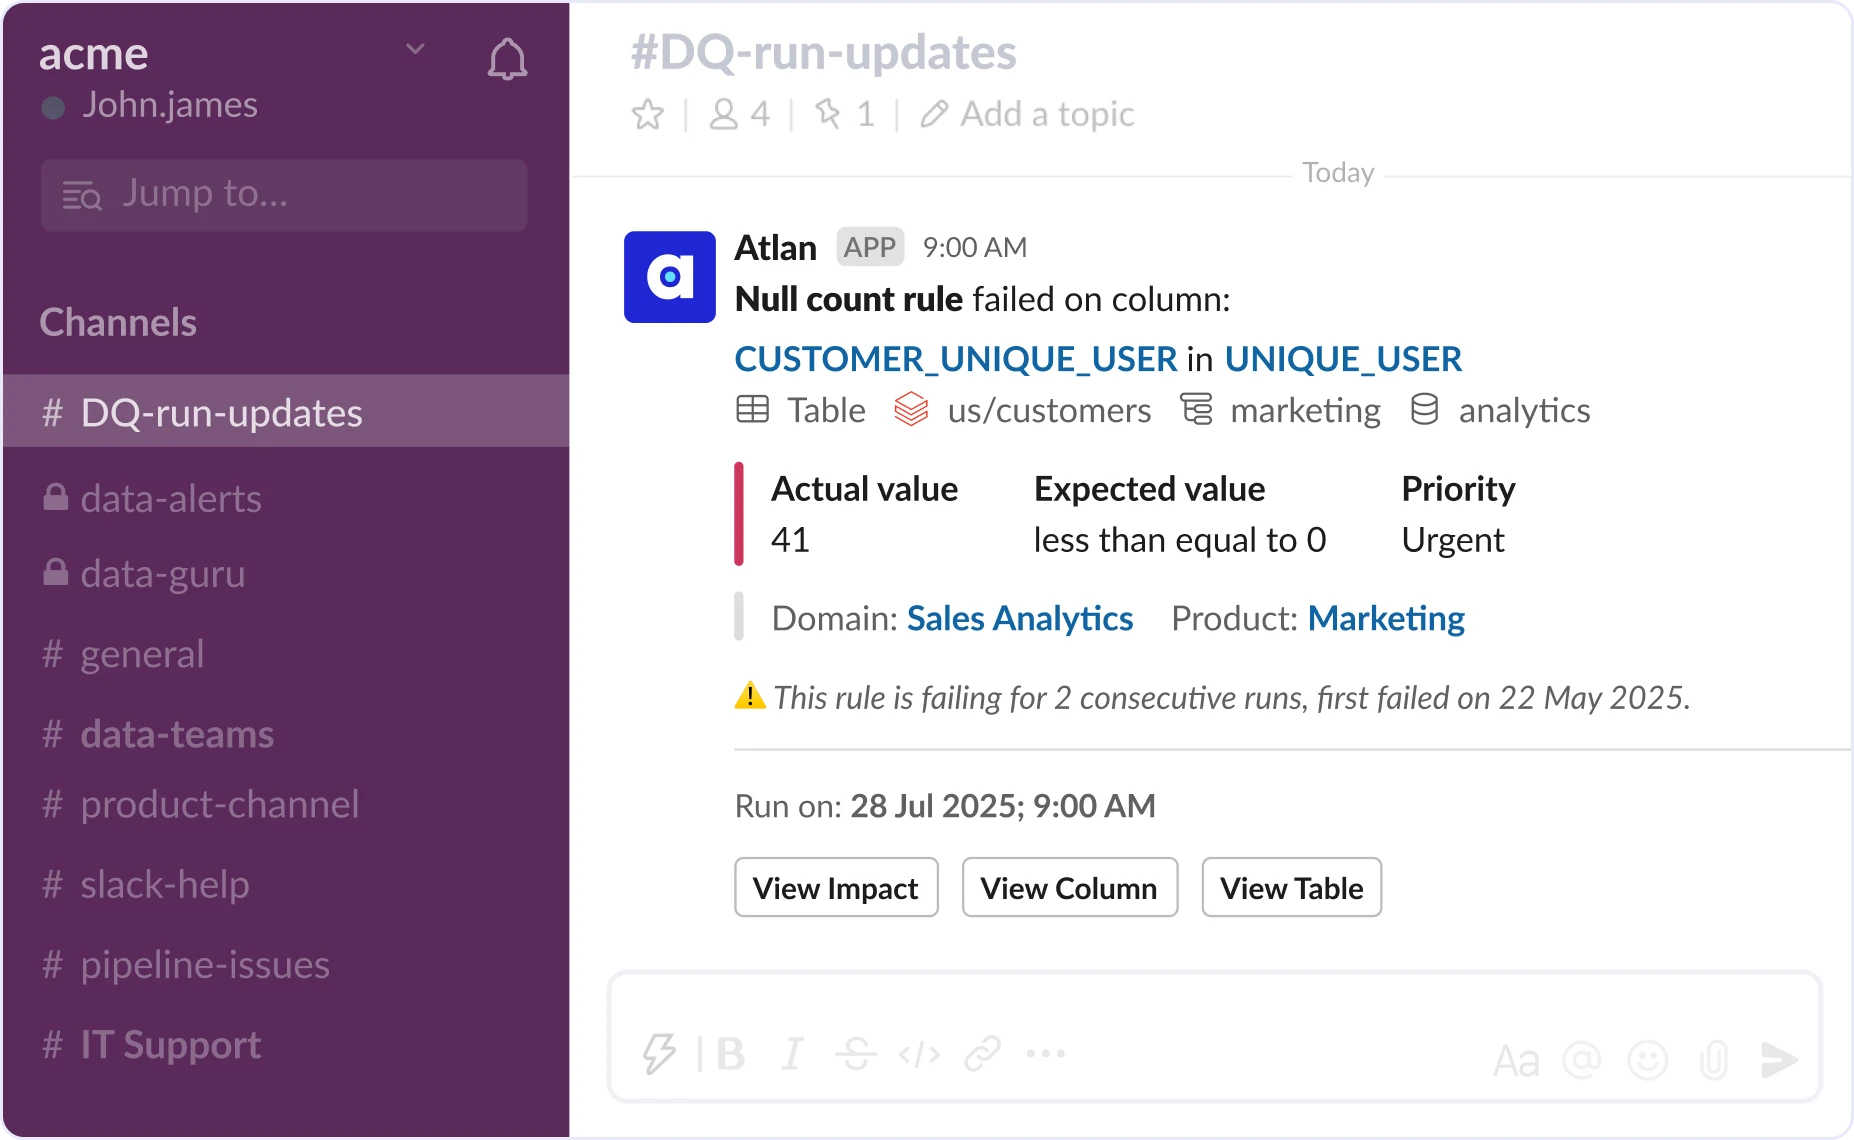This screenshot has width=1854, height=1140.
Task: Click the Today date divider label
Action: coord(1338,172)
